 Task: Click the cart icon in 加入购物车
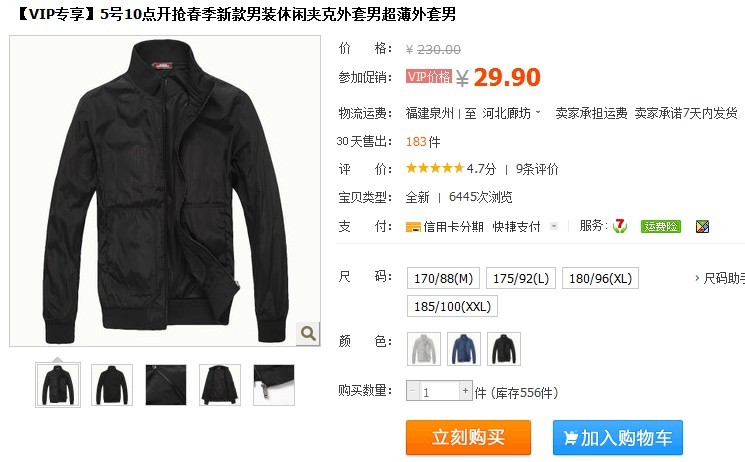[570, 437]
